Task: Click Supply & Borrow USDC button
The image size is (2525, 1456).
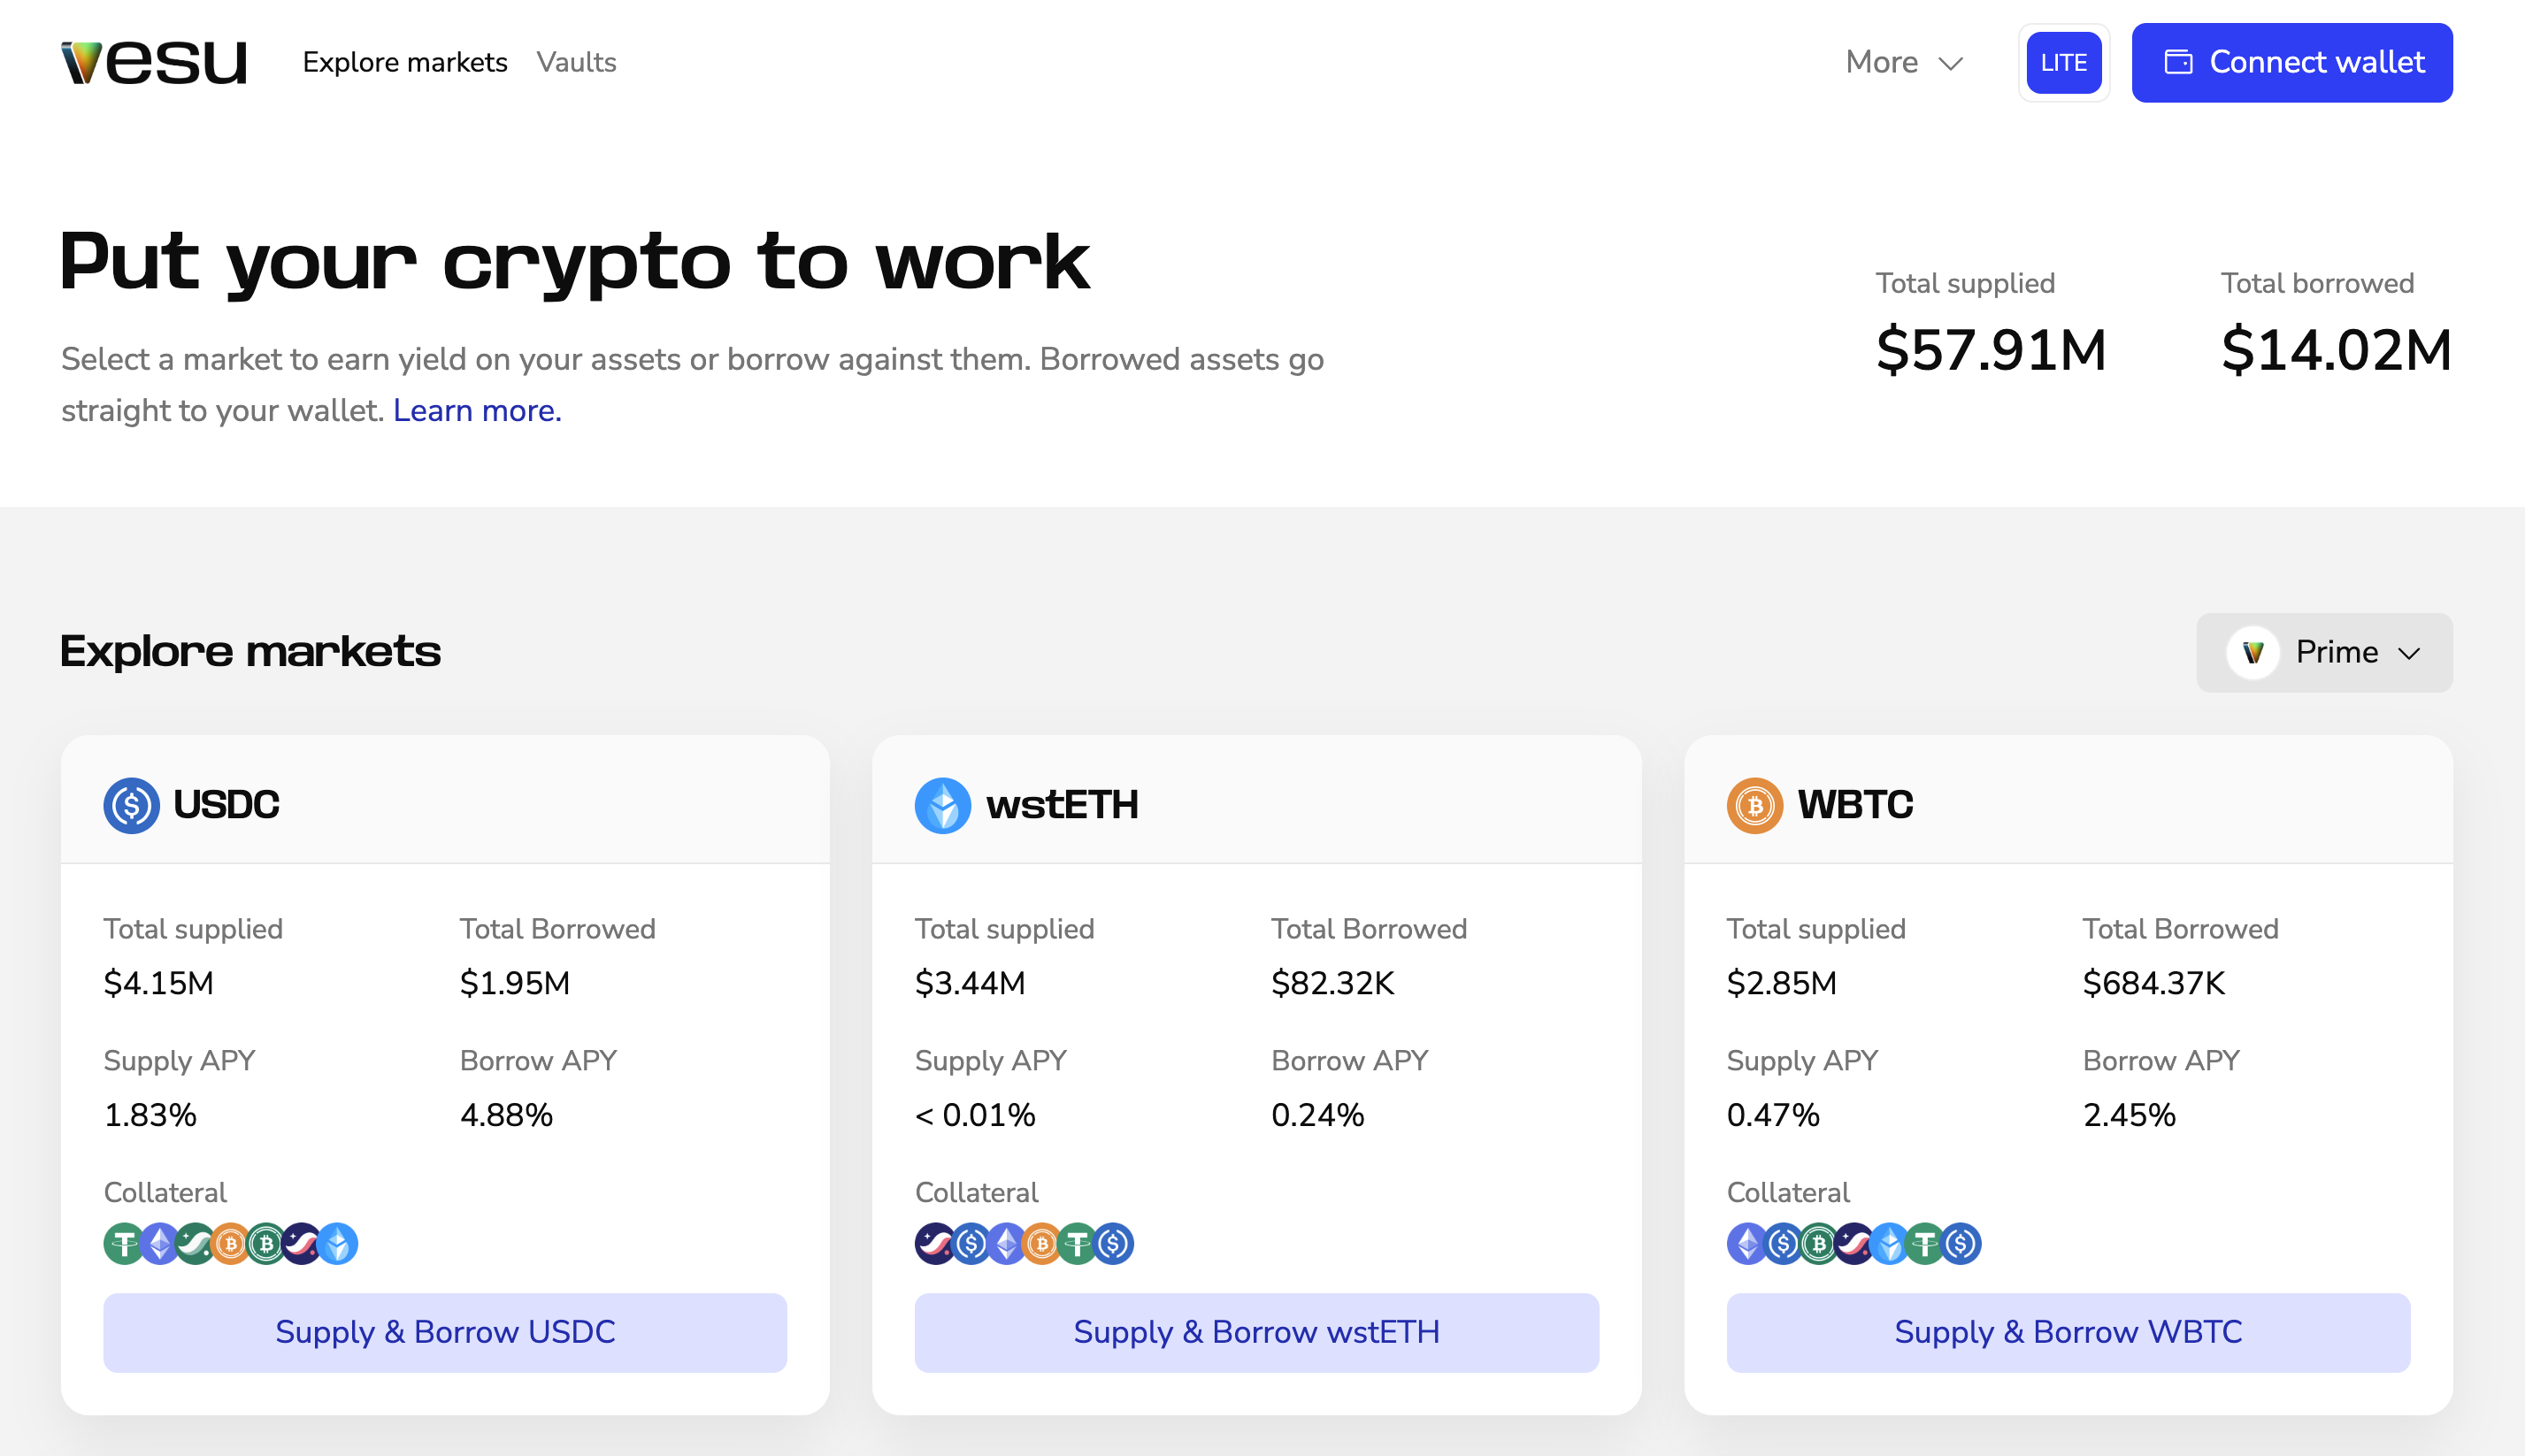Action: point(445,1332)
